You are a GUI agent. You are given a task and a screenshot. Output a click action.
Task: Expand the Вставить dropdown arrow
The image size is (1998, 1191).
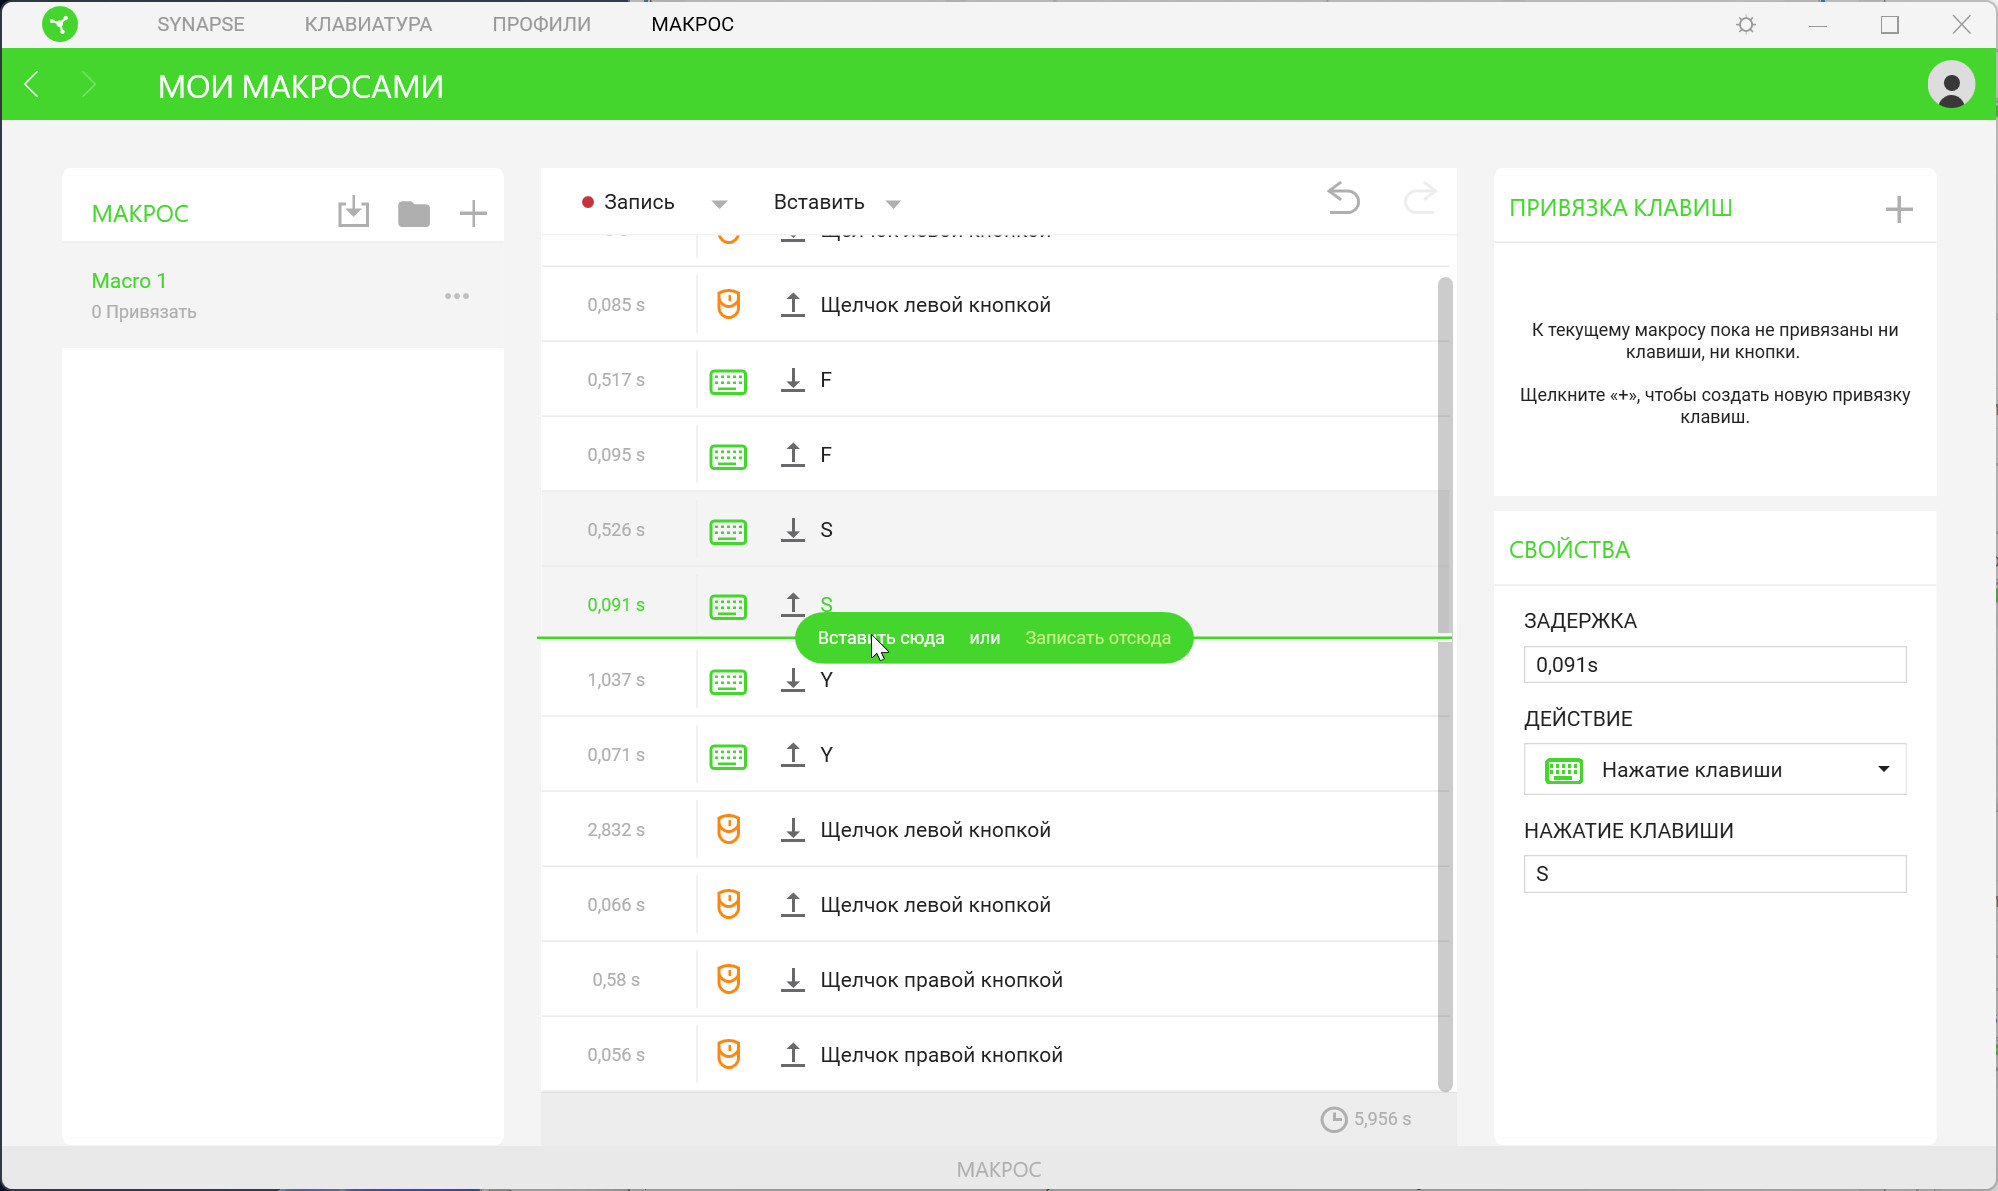point(893,204)
